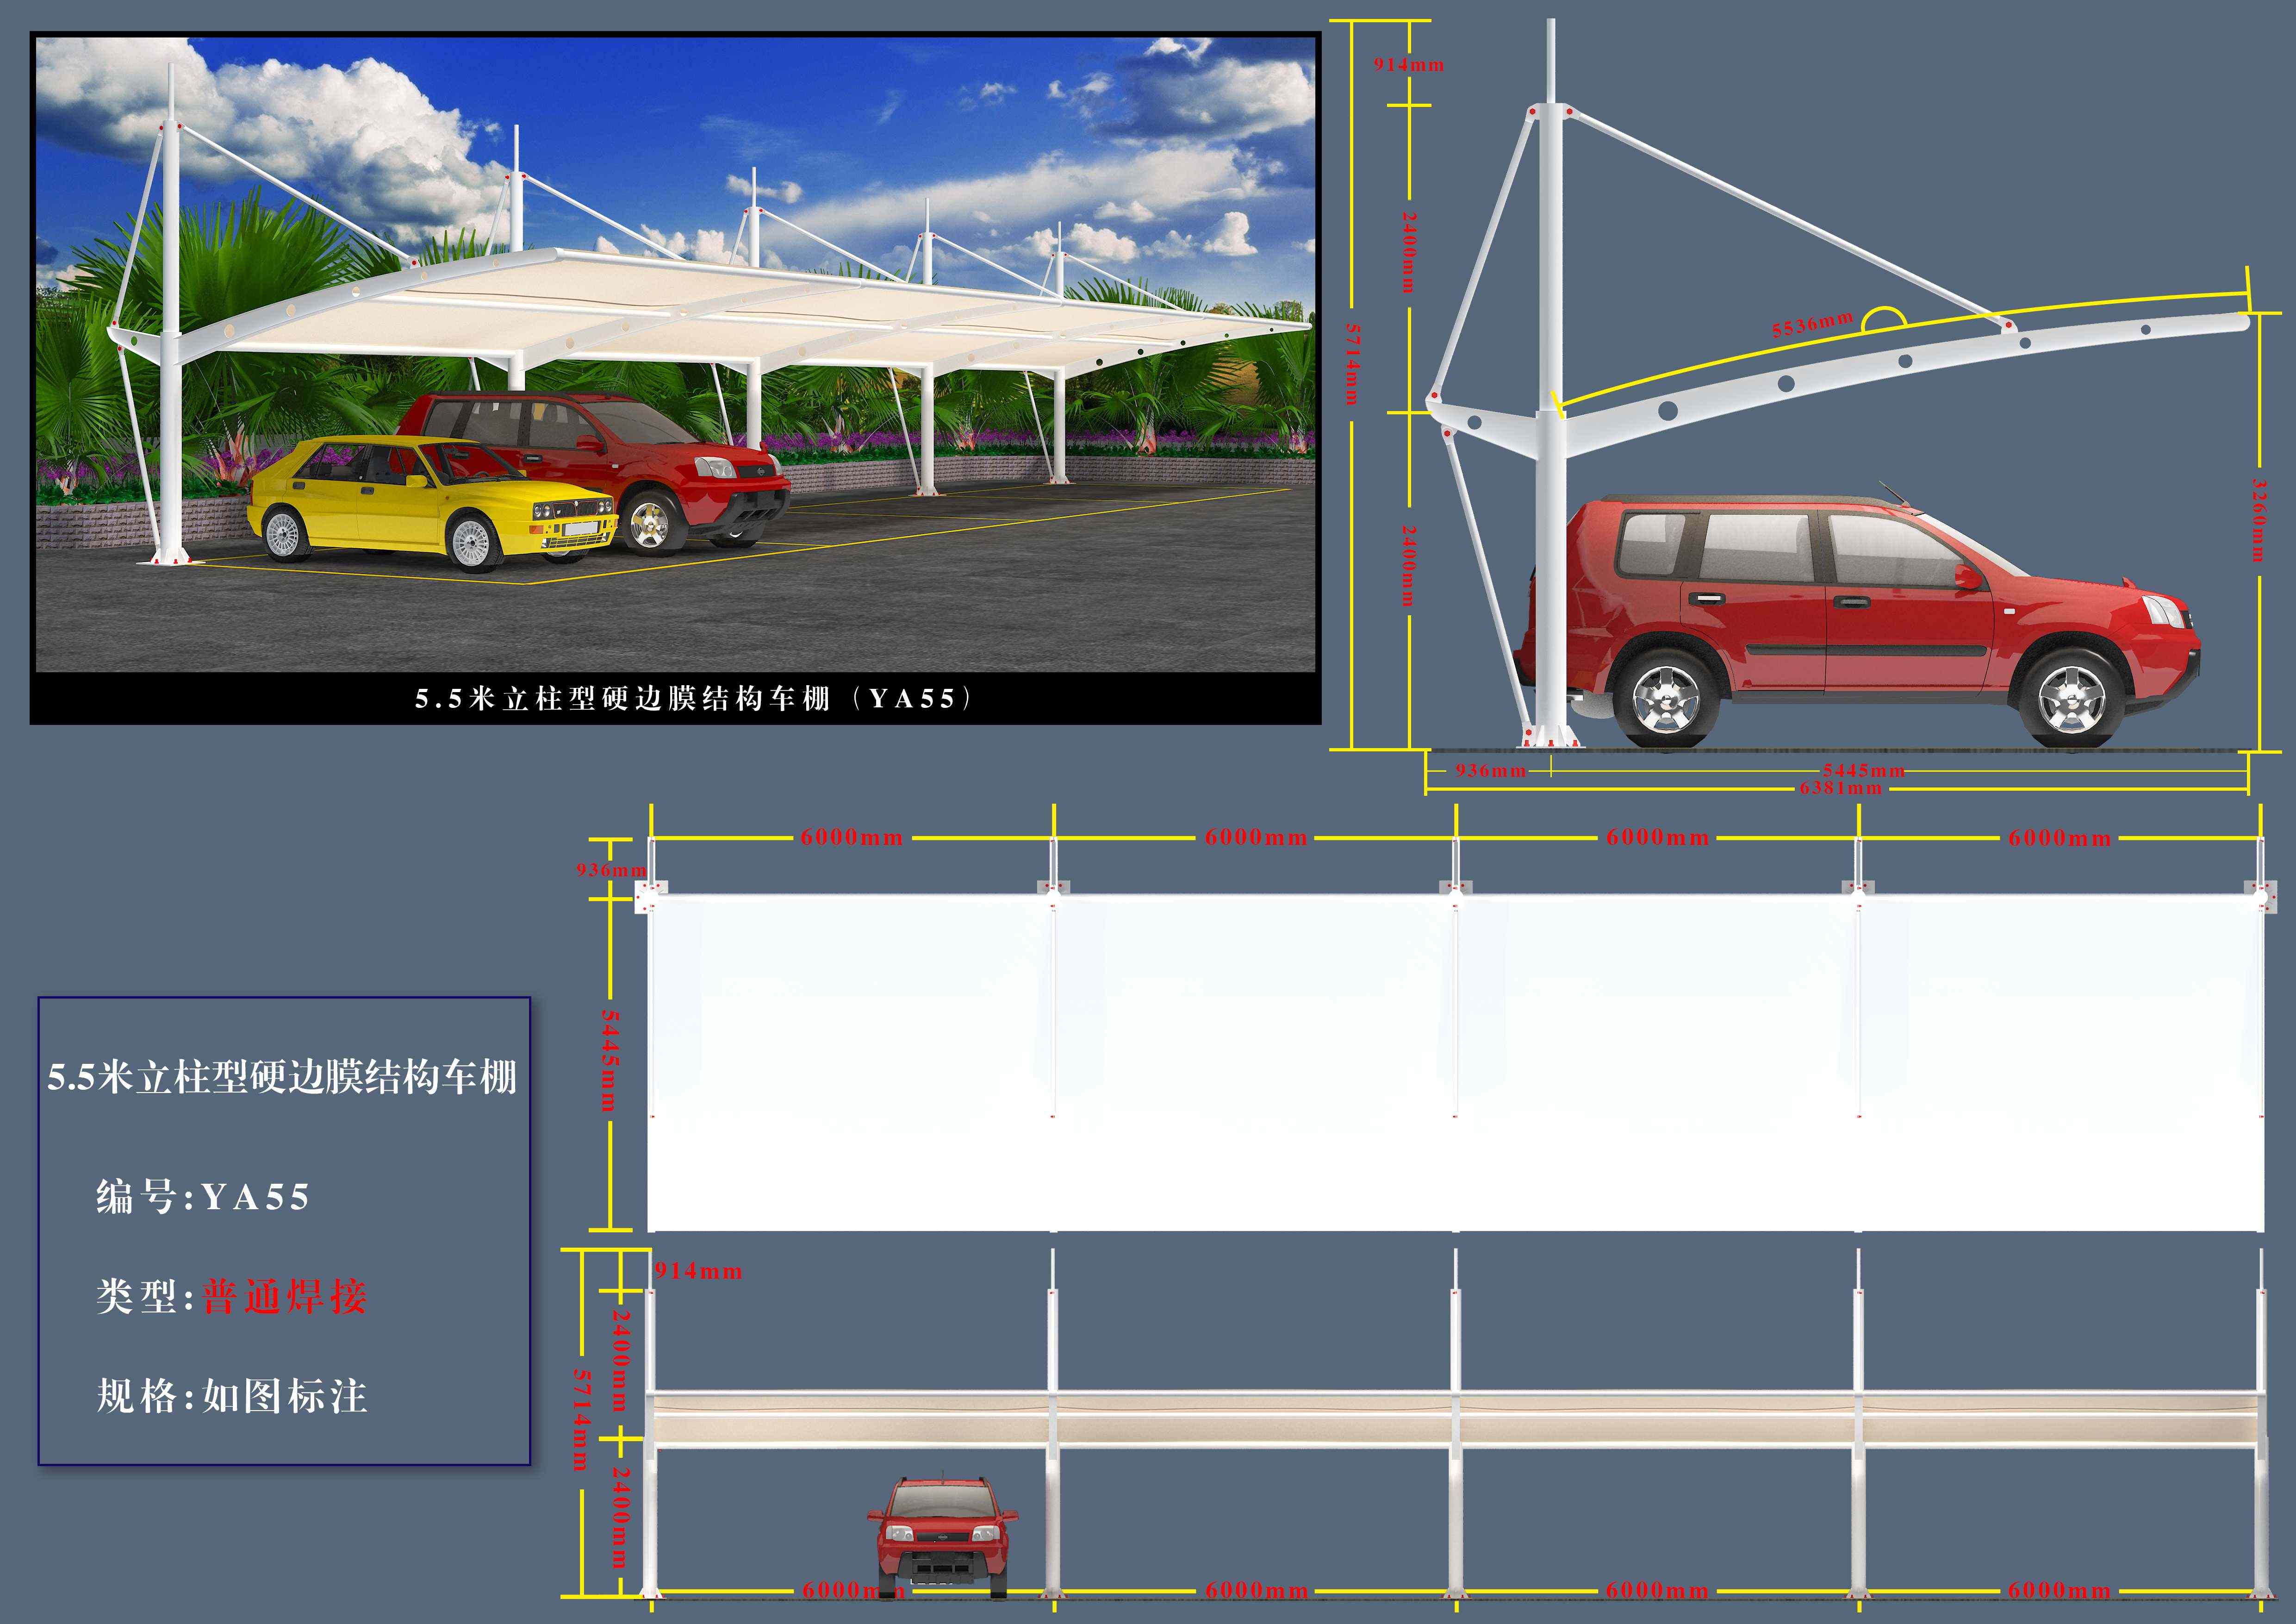The width and height of the screenshot is (2296, 1624).
Task: Click the 6381mm total width label
Action: tap(1840, 788)
